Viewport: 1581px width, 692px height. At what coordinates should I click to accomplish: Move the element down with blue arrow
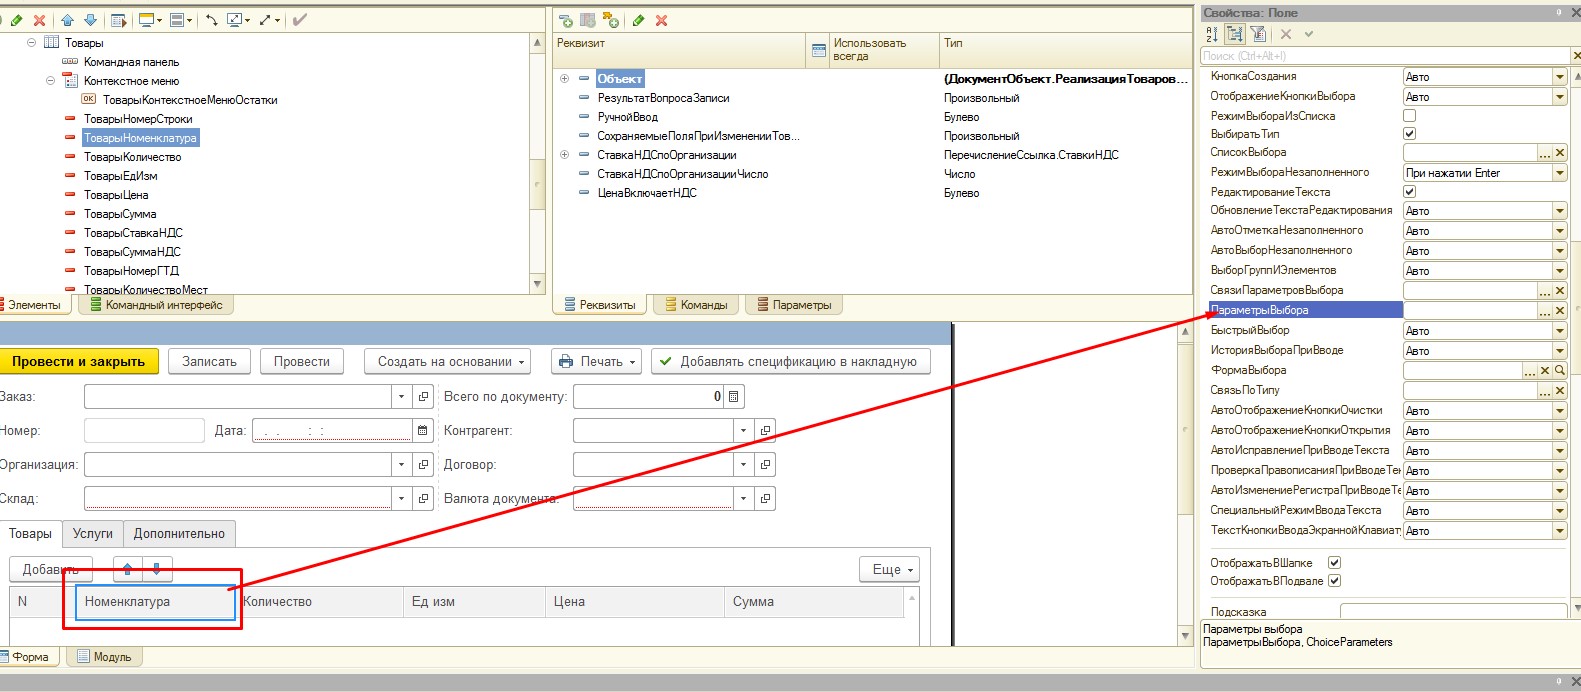90,20
